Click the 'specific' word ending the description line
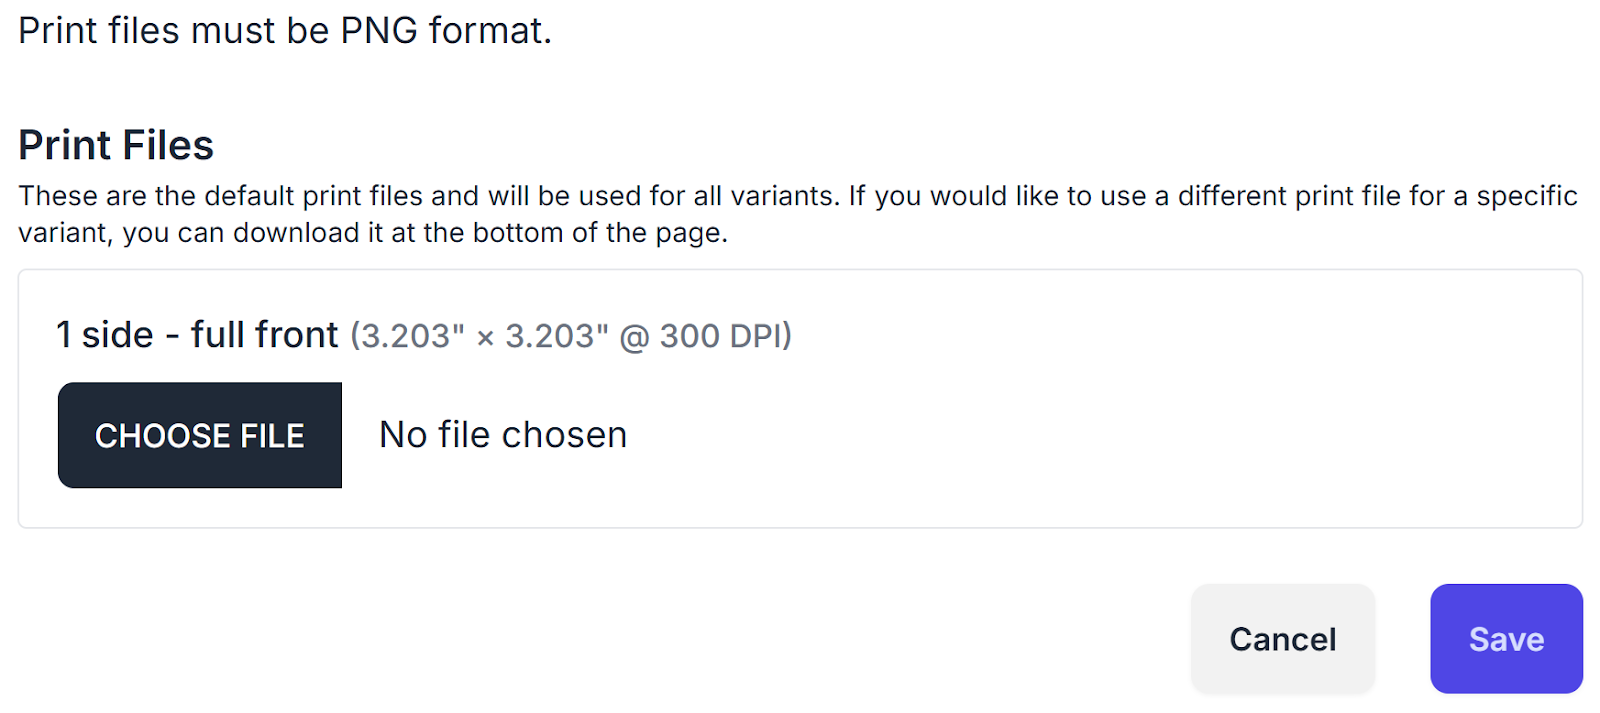This screenshot has width=1600, height=713. [1527, 196]
